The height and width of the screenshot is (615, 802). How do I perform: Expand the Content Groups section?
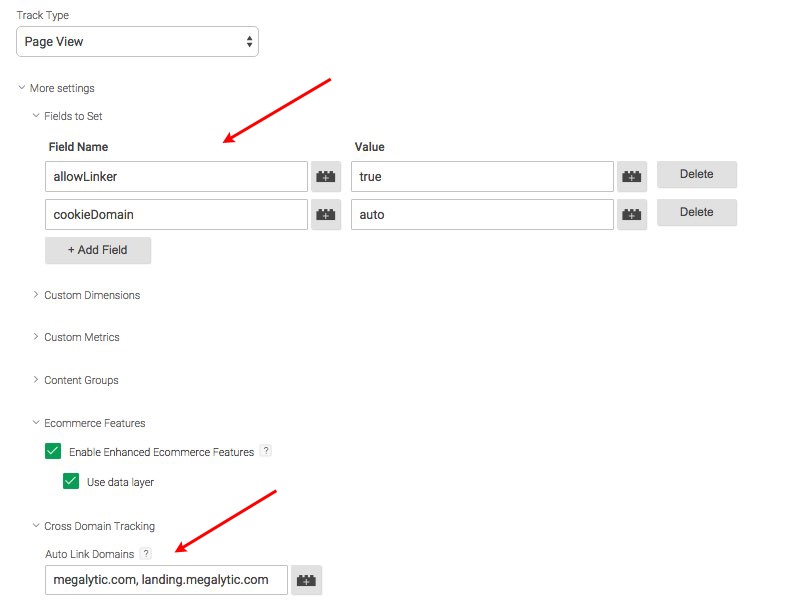79,380
